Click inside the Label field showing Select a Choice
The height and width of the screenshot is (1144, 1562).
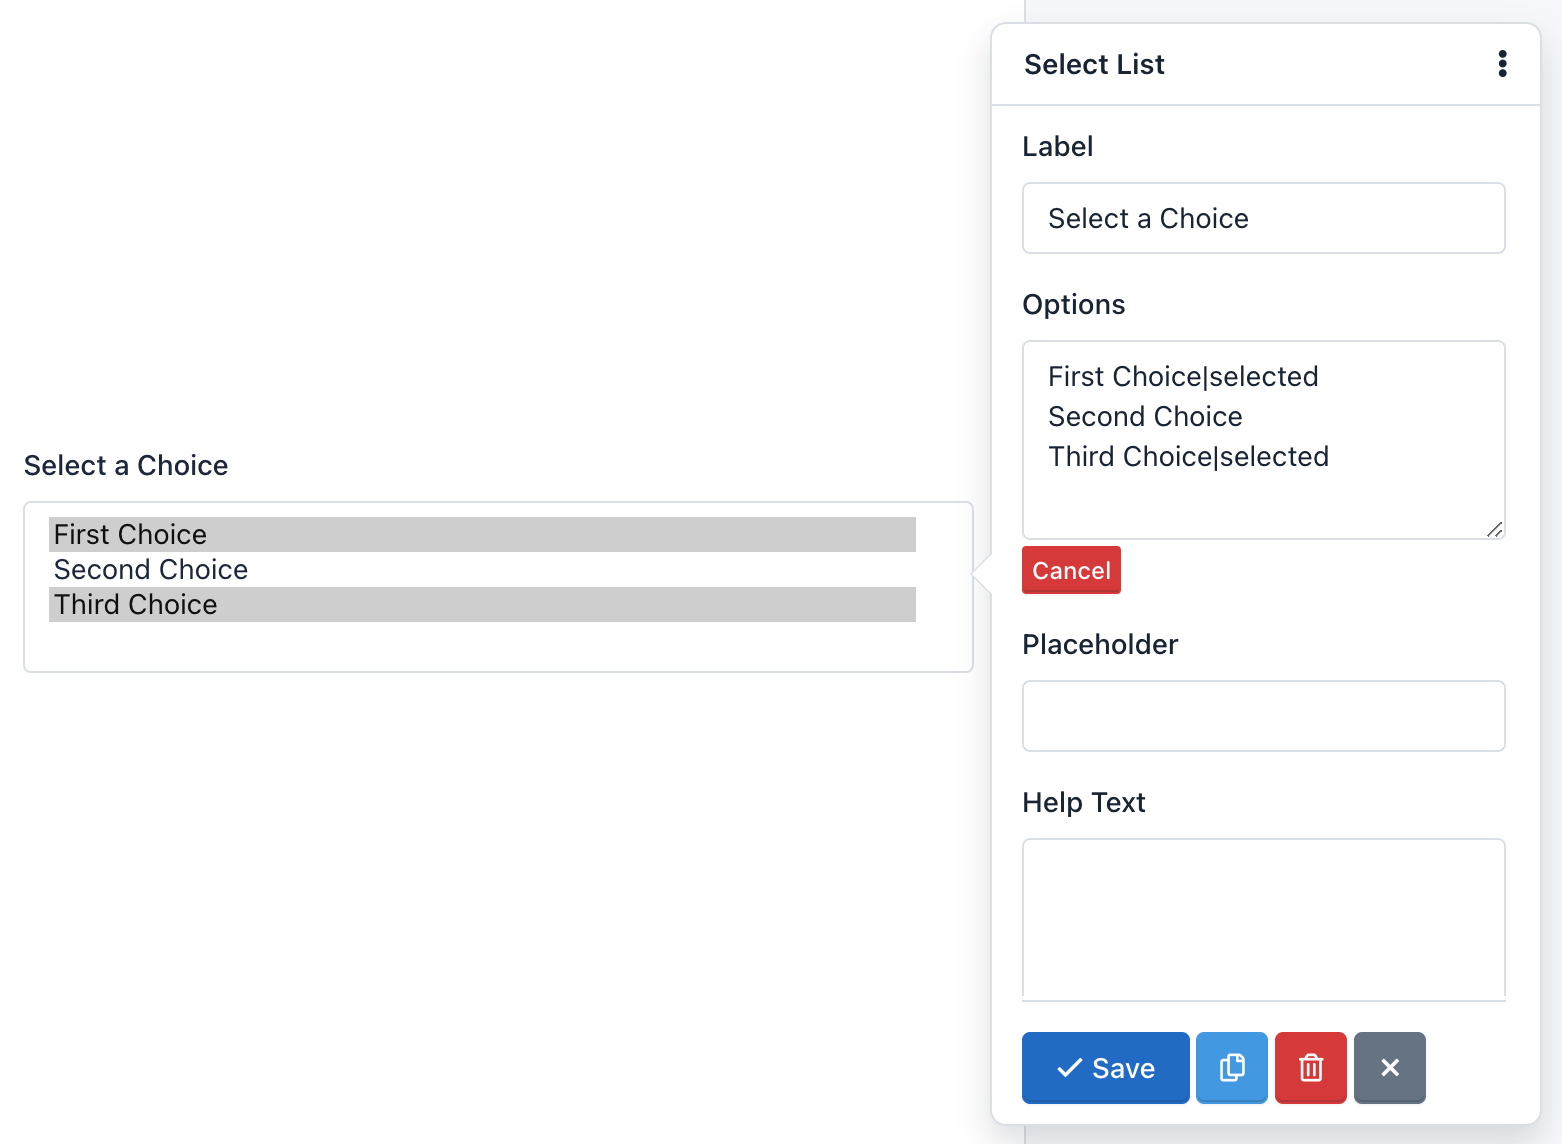[1263, 218]
